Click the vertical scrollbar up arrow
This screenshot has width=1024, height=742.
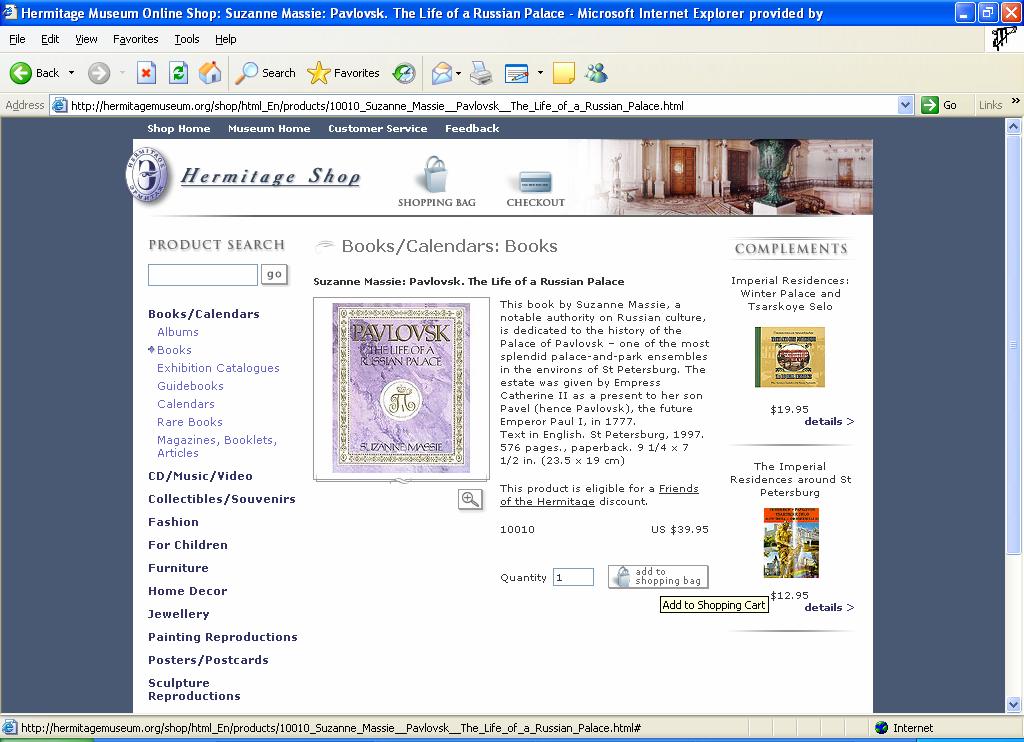[1013, 126]
